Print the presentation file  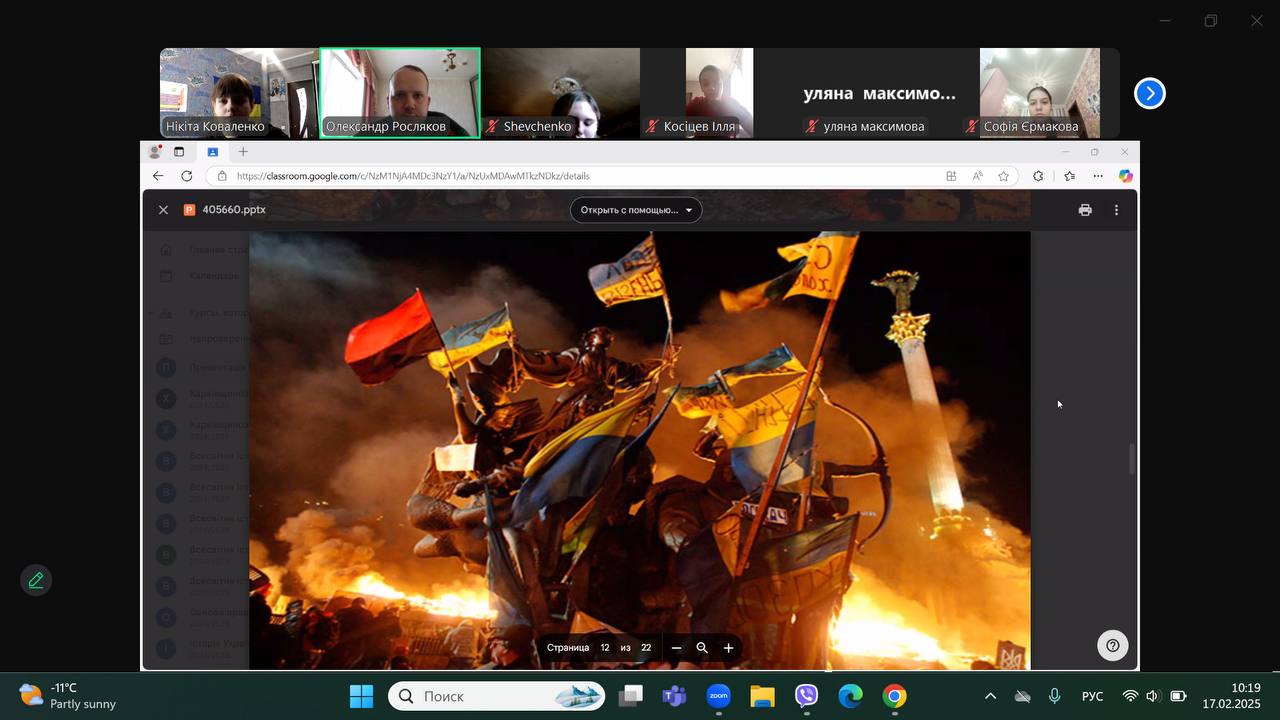1085,210
